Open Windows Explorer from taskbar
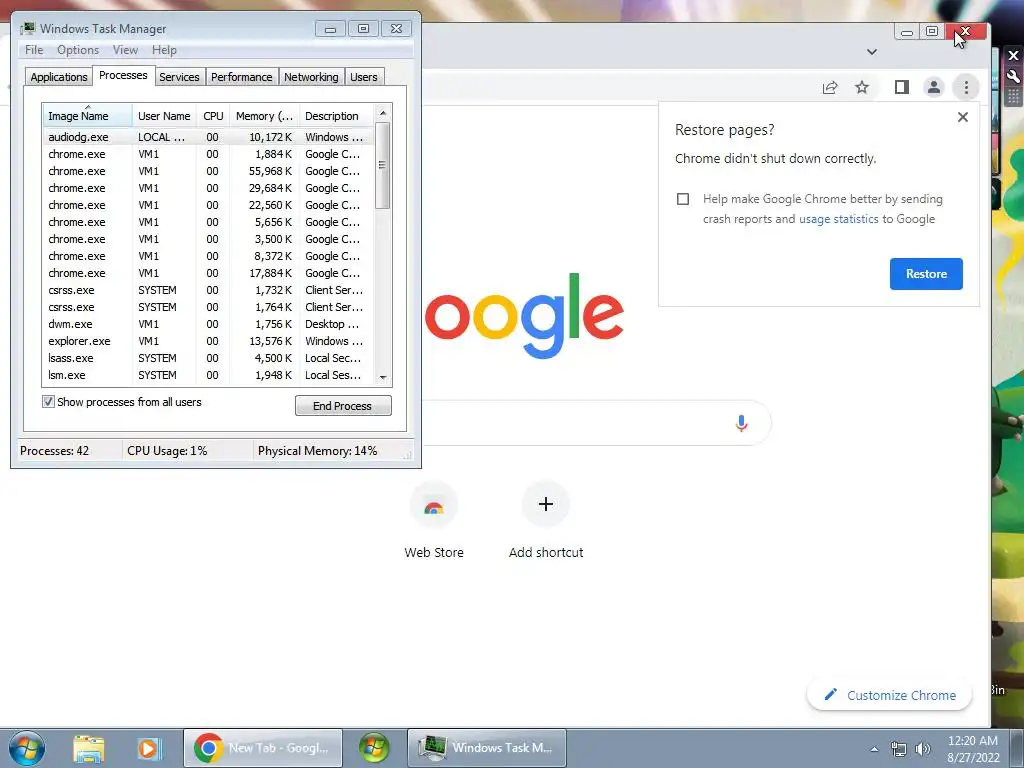 [89, 748]
